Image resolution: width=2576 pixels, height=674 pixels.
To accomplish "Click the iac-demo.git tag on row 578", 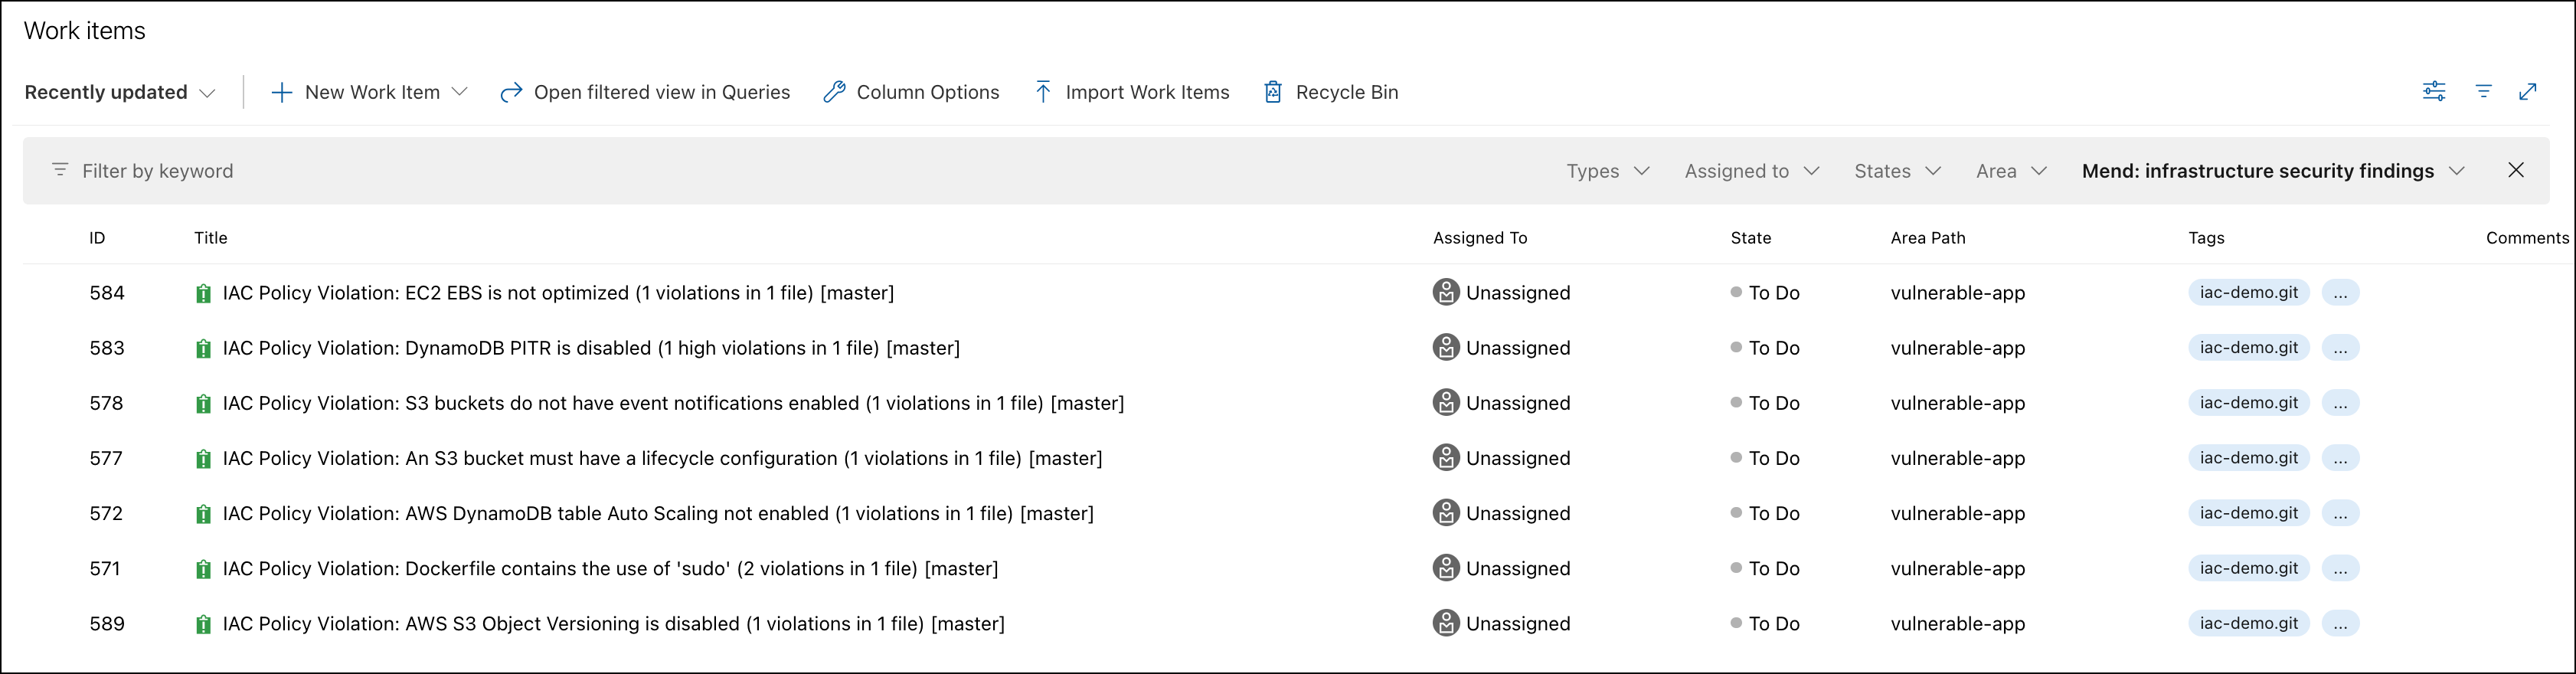I will coord(2248,402).
